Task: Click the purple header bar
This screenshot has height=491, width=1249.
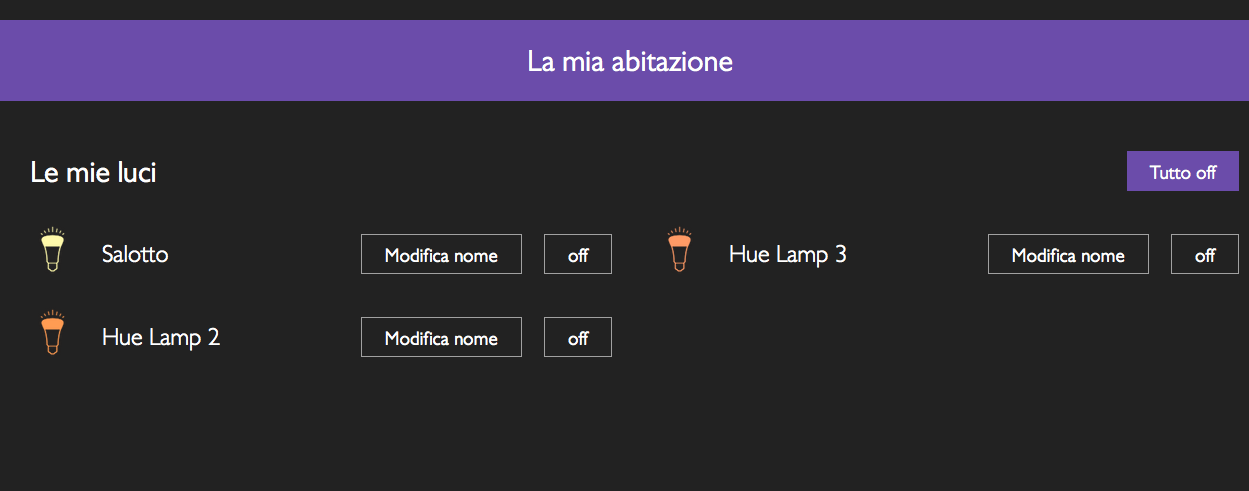Action: click(300, 61)
